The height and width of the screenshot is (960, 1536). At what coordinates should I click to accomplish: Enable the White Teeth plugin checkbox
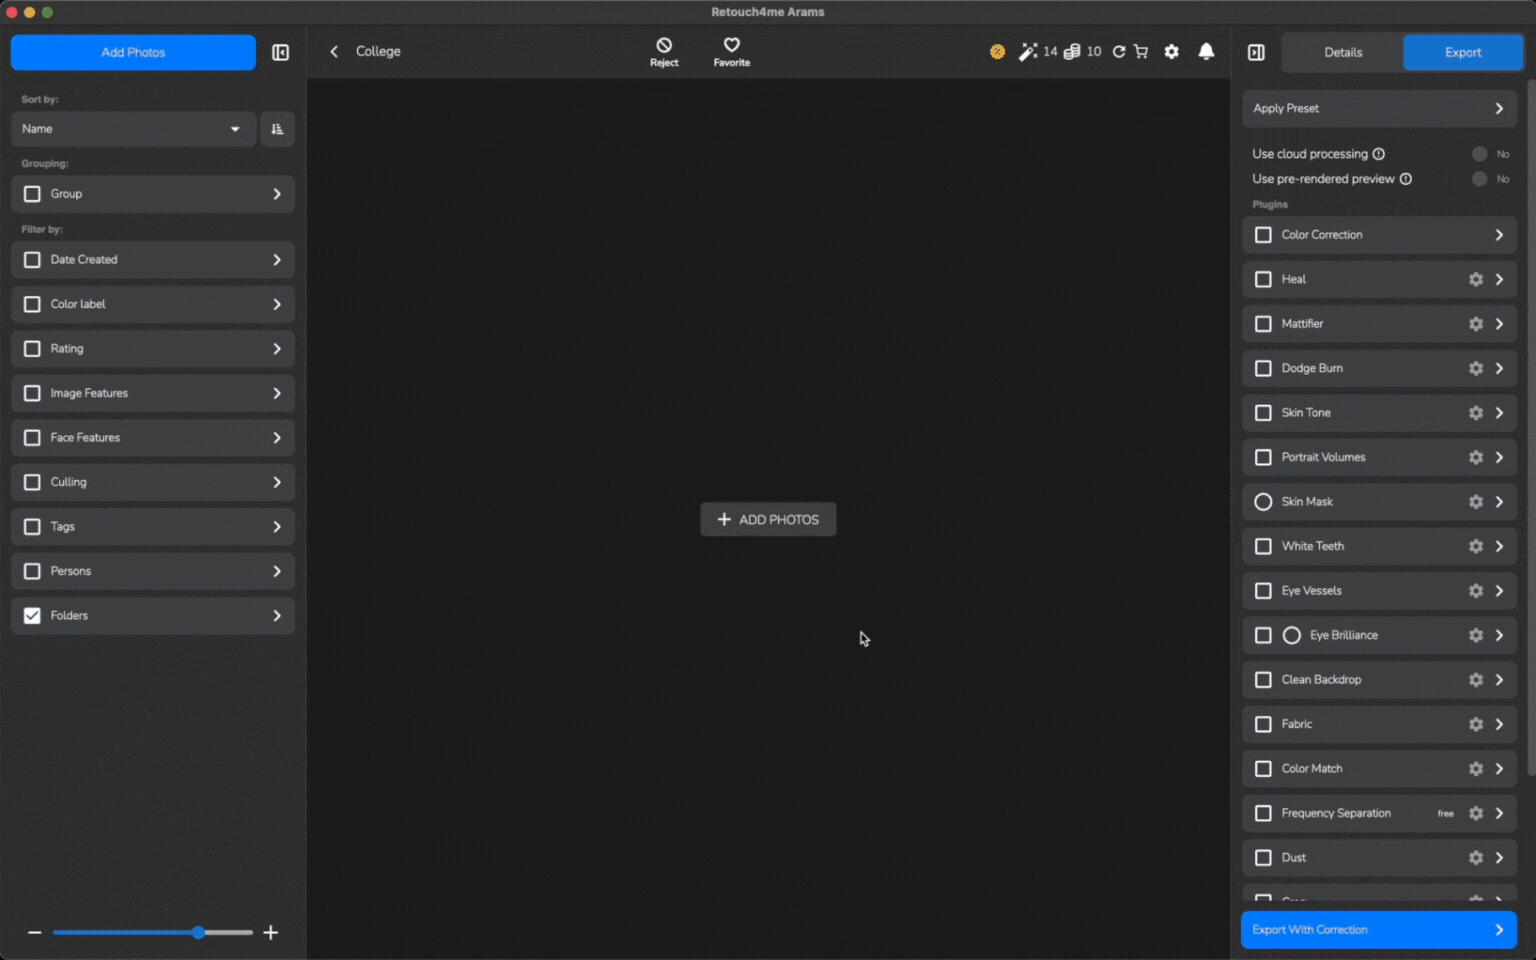click(x=1263, y=547)
